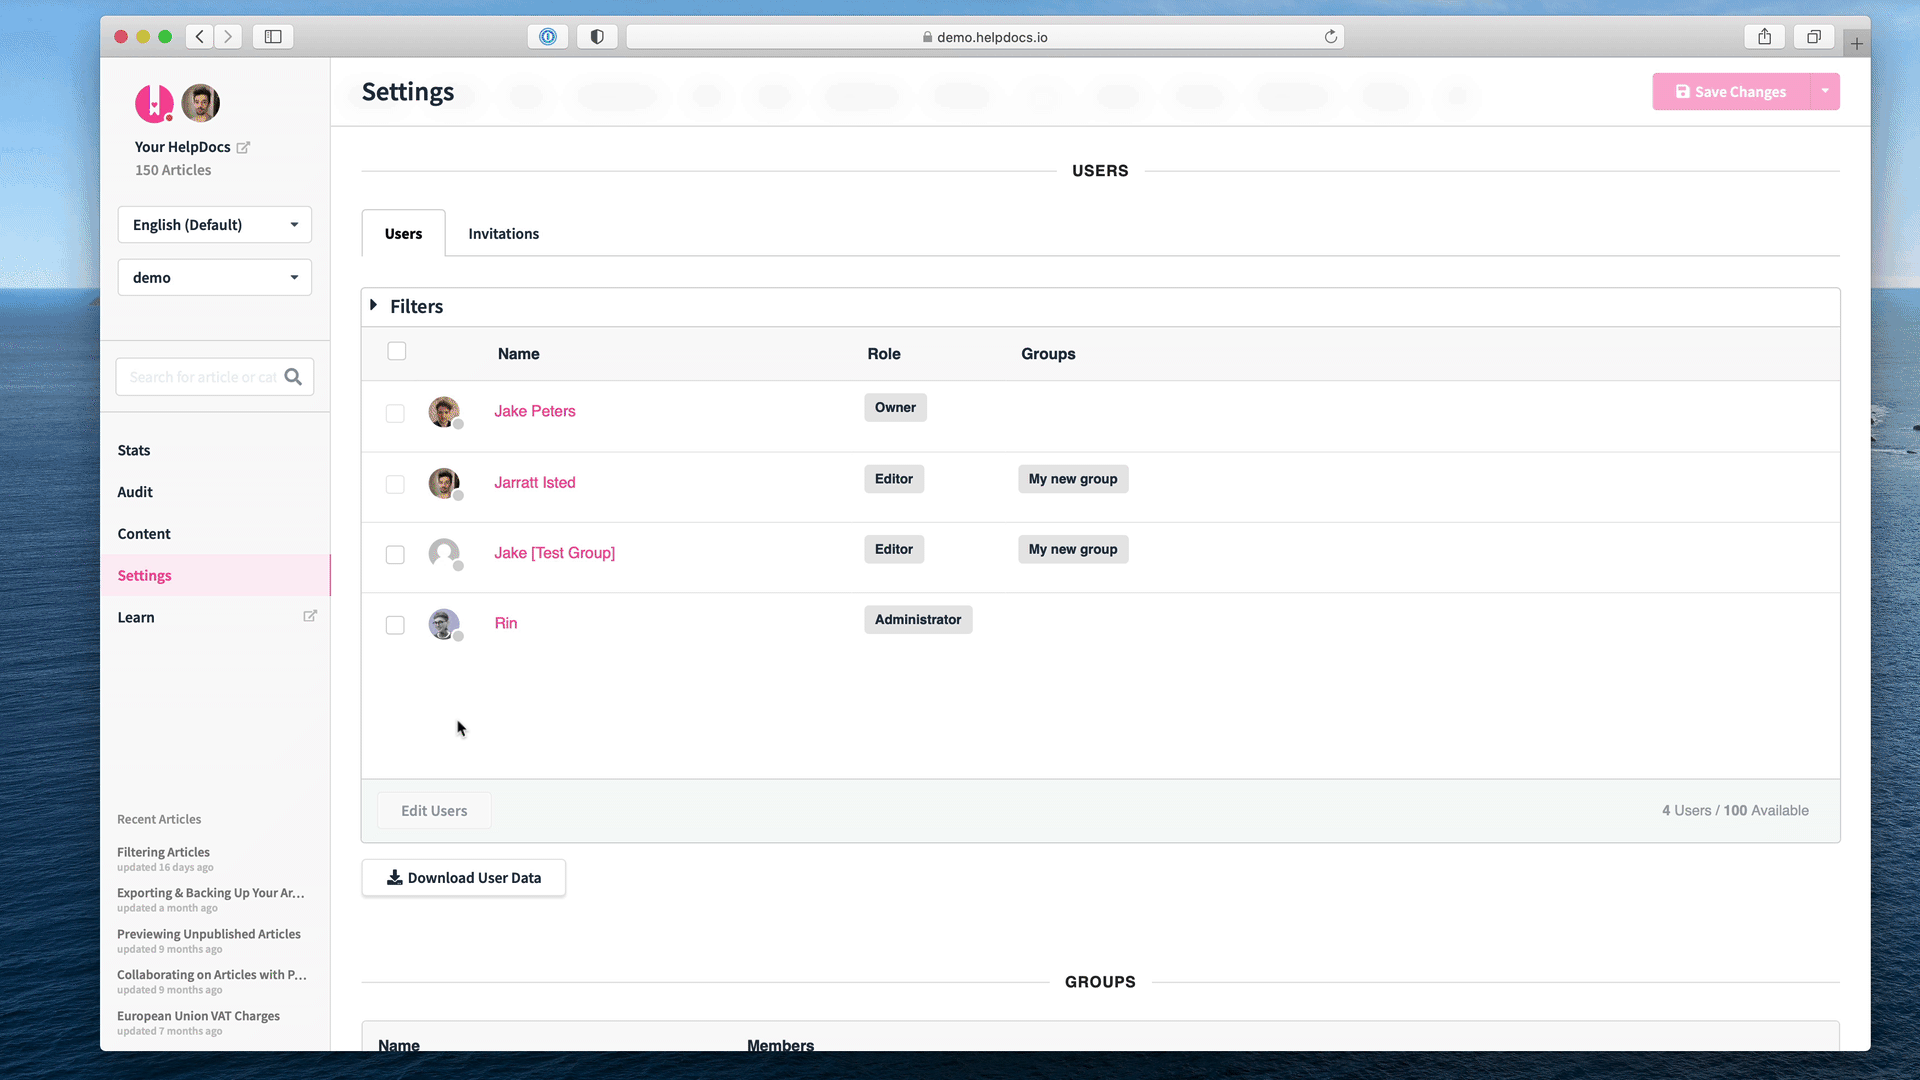Click Jarratt Isted avatar image
Screen dimensions: 1920x1080
(x=444, y=483)
